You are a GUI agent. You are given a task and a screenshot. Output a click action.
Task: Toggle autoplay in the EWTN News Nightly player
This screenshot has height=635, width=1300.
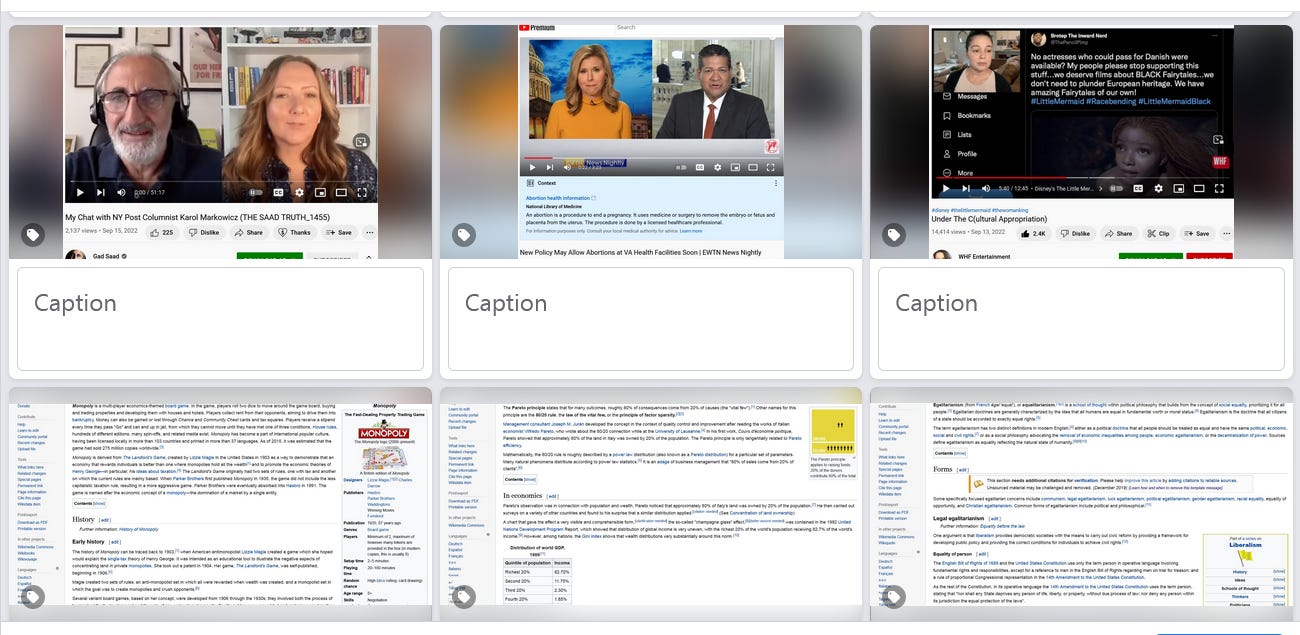pyautogui.click(x=681, y=167)
